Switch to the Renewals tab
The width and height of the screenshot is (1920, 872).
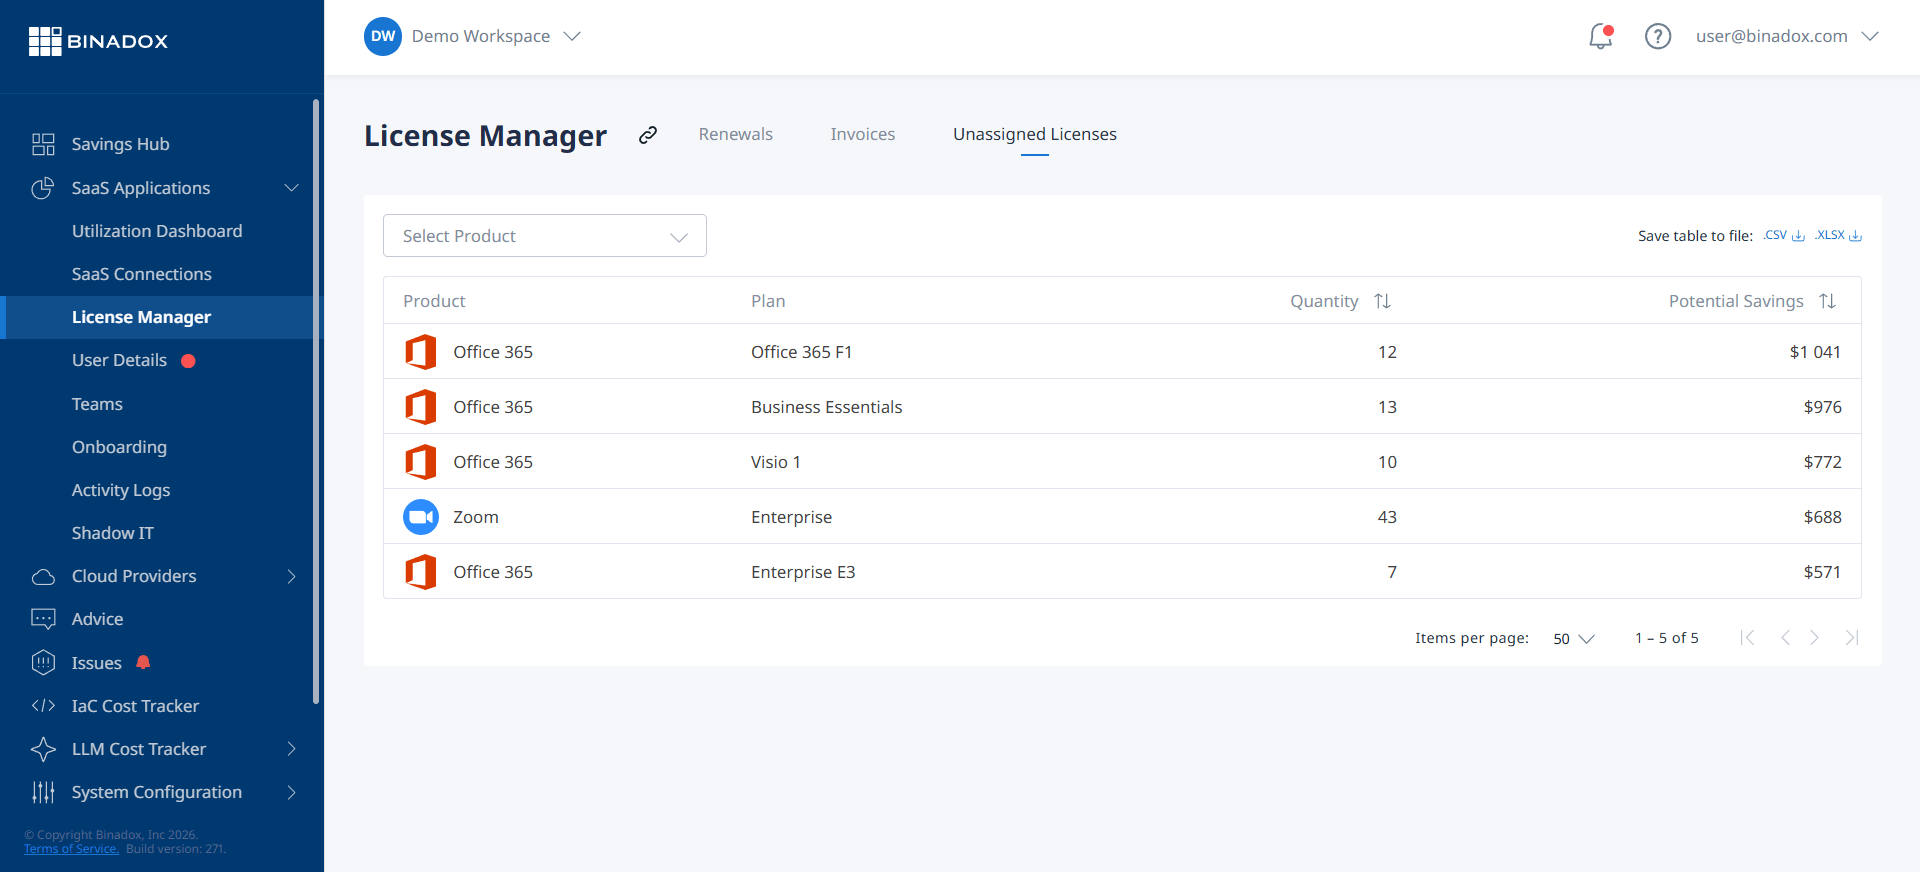(x=736, y=134)
